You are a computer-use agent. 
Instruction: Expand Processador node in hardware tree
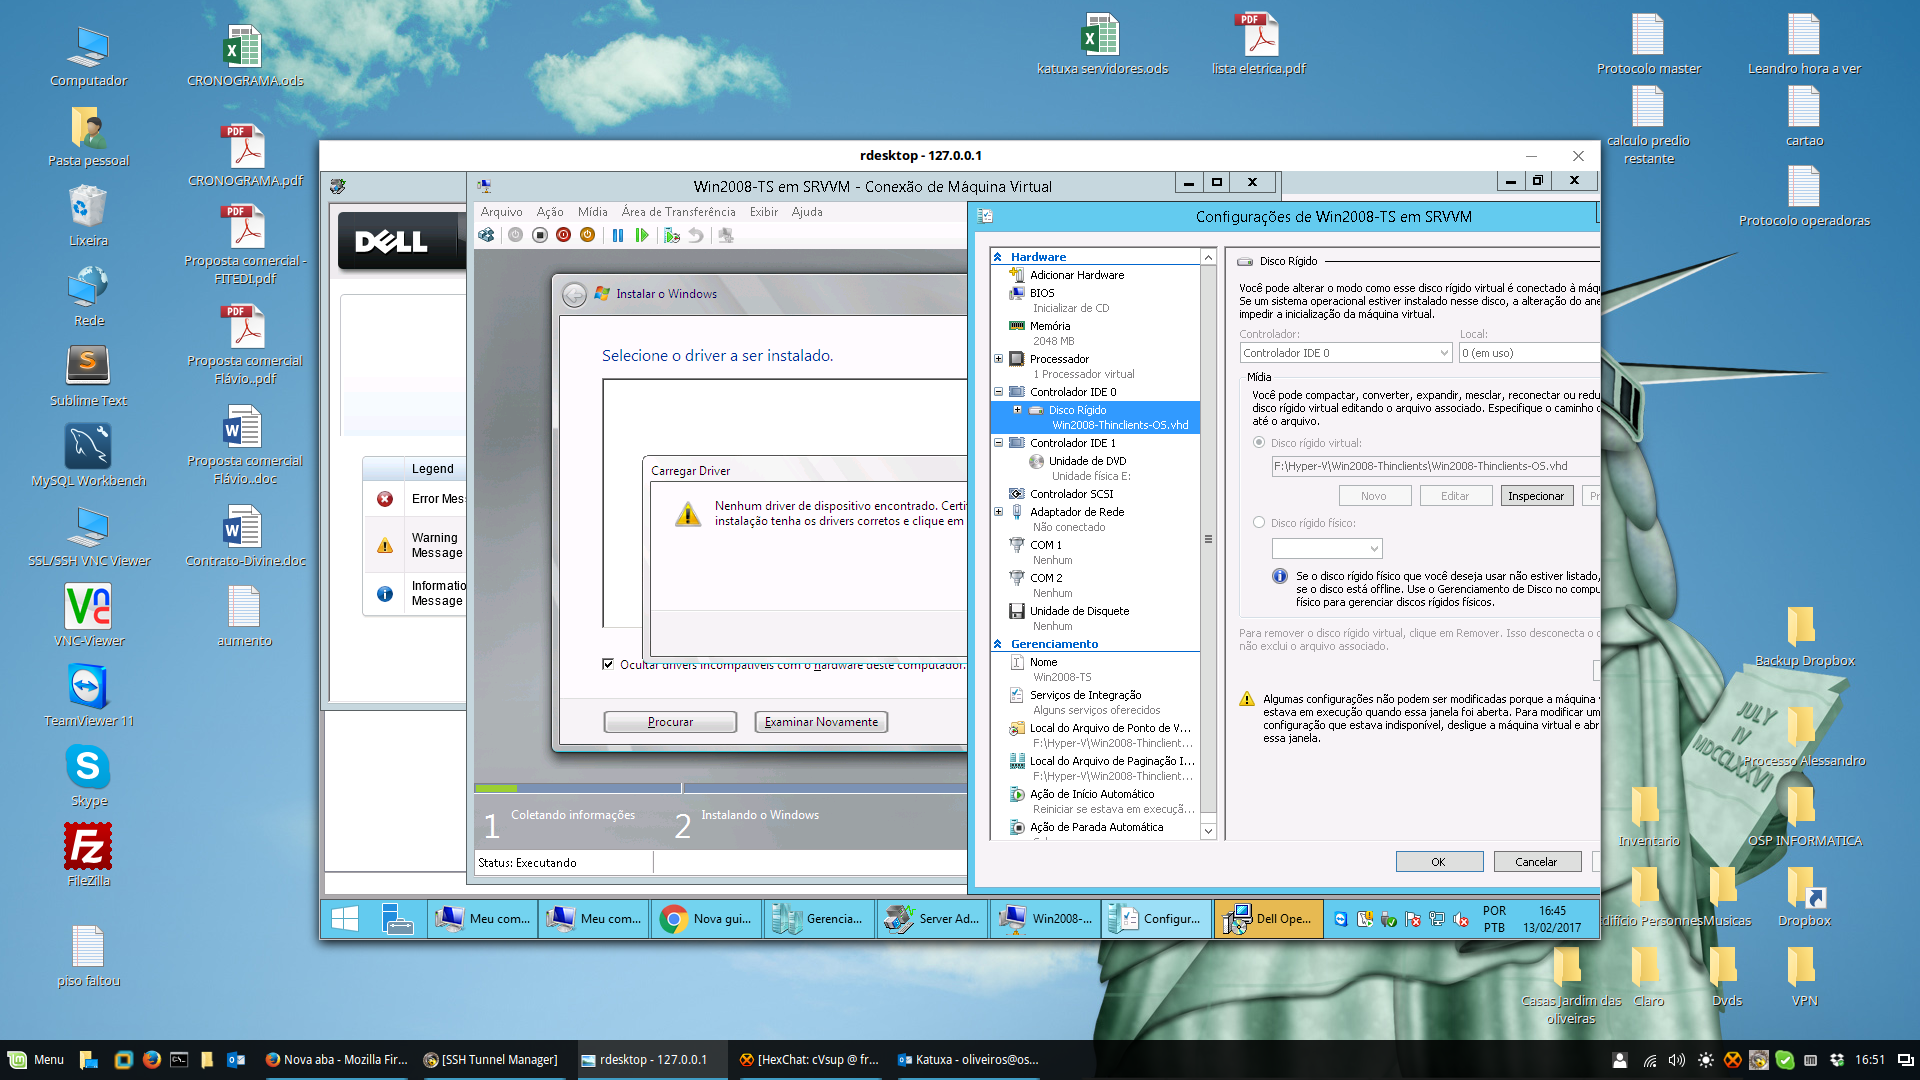coord(998,359)
